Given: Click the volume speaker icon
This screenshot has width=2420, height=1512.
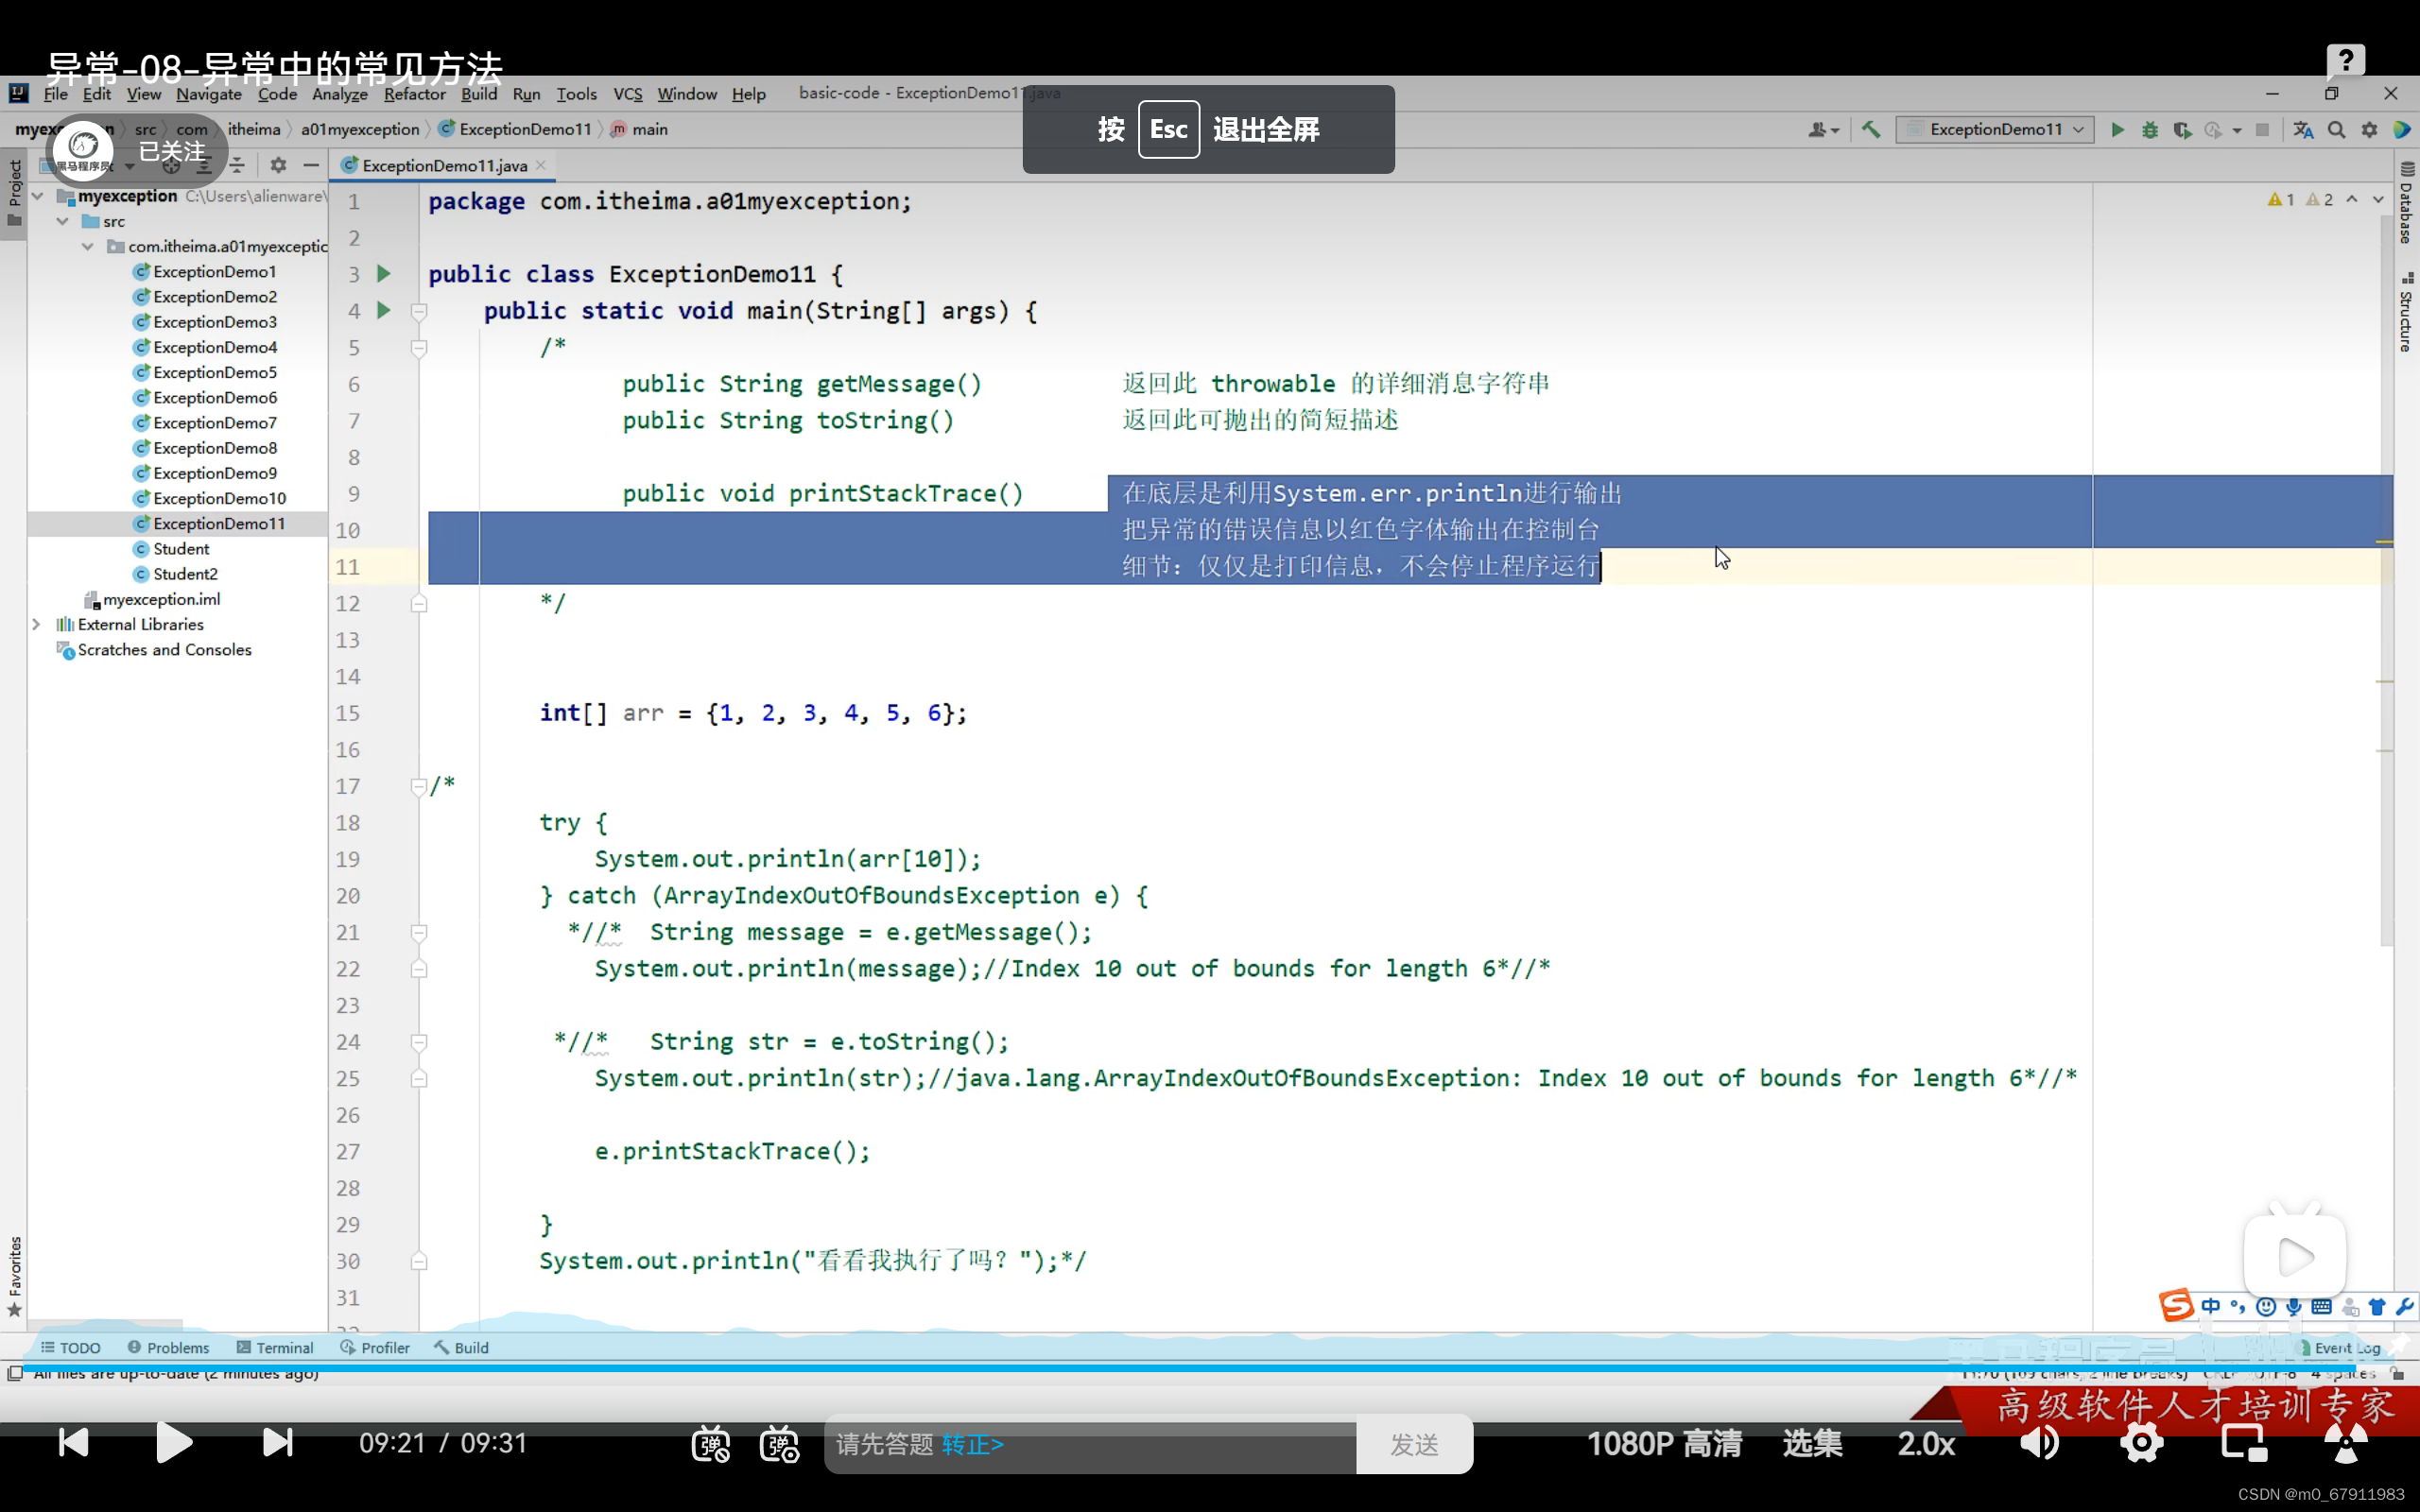Looking at the screenshot, I should click(2039, 1443).
